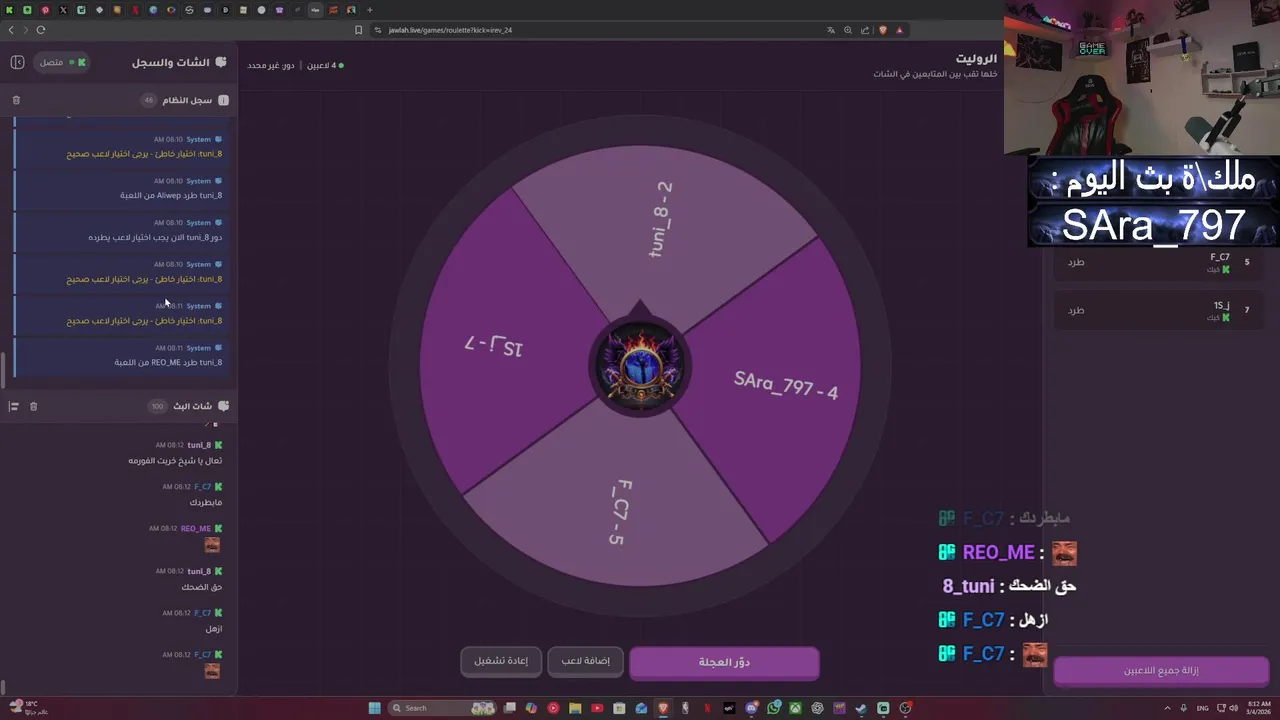Collapse the chat sidebar panel icon
This screenshot has height=720, width=1280.
pyautogui.click(x=17, y=62)
